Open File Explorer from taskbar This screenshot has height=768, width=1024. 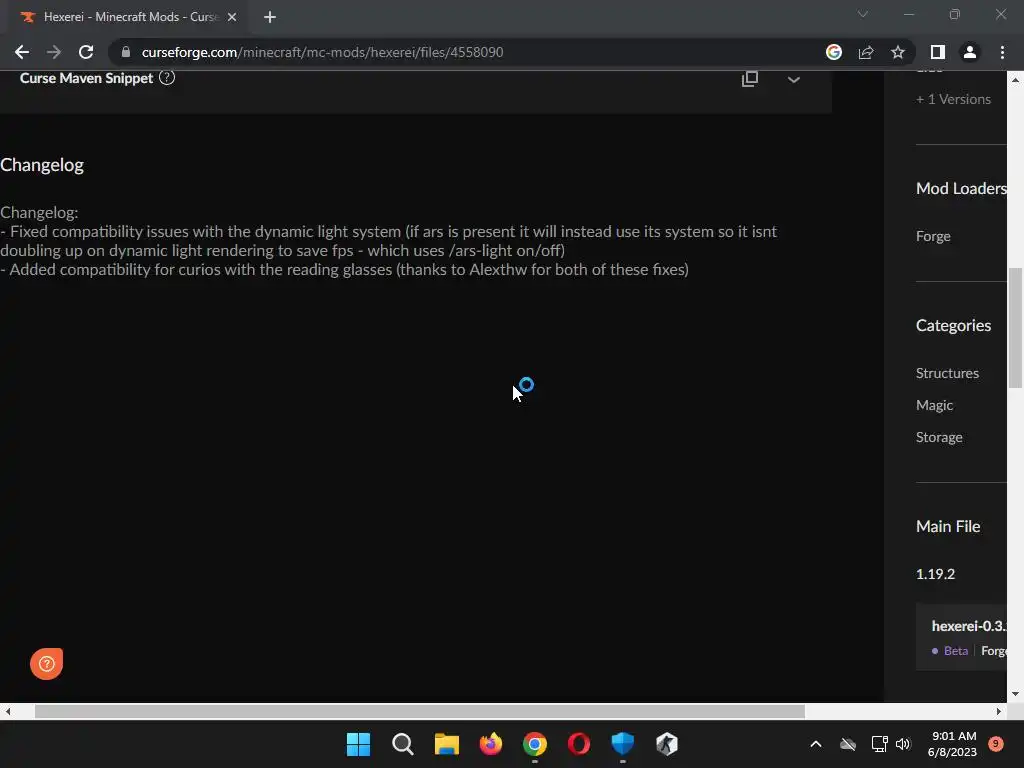pos(447,744)
